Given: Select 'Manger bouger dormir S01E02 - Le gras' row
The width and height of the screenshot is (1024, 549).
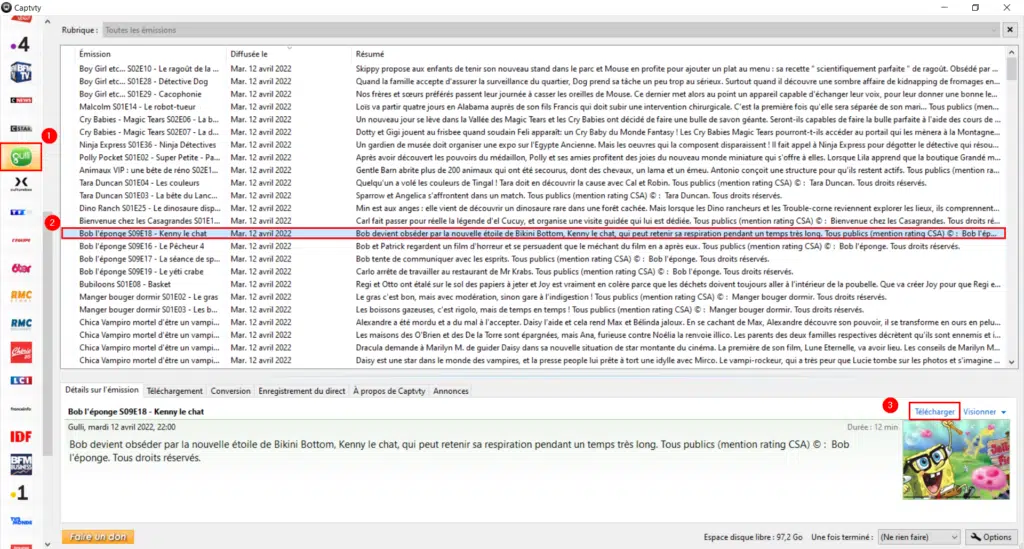Looking at the screenshot, I should (533, 297).
